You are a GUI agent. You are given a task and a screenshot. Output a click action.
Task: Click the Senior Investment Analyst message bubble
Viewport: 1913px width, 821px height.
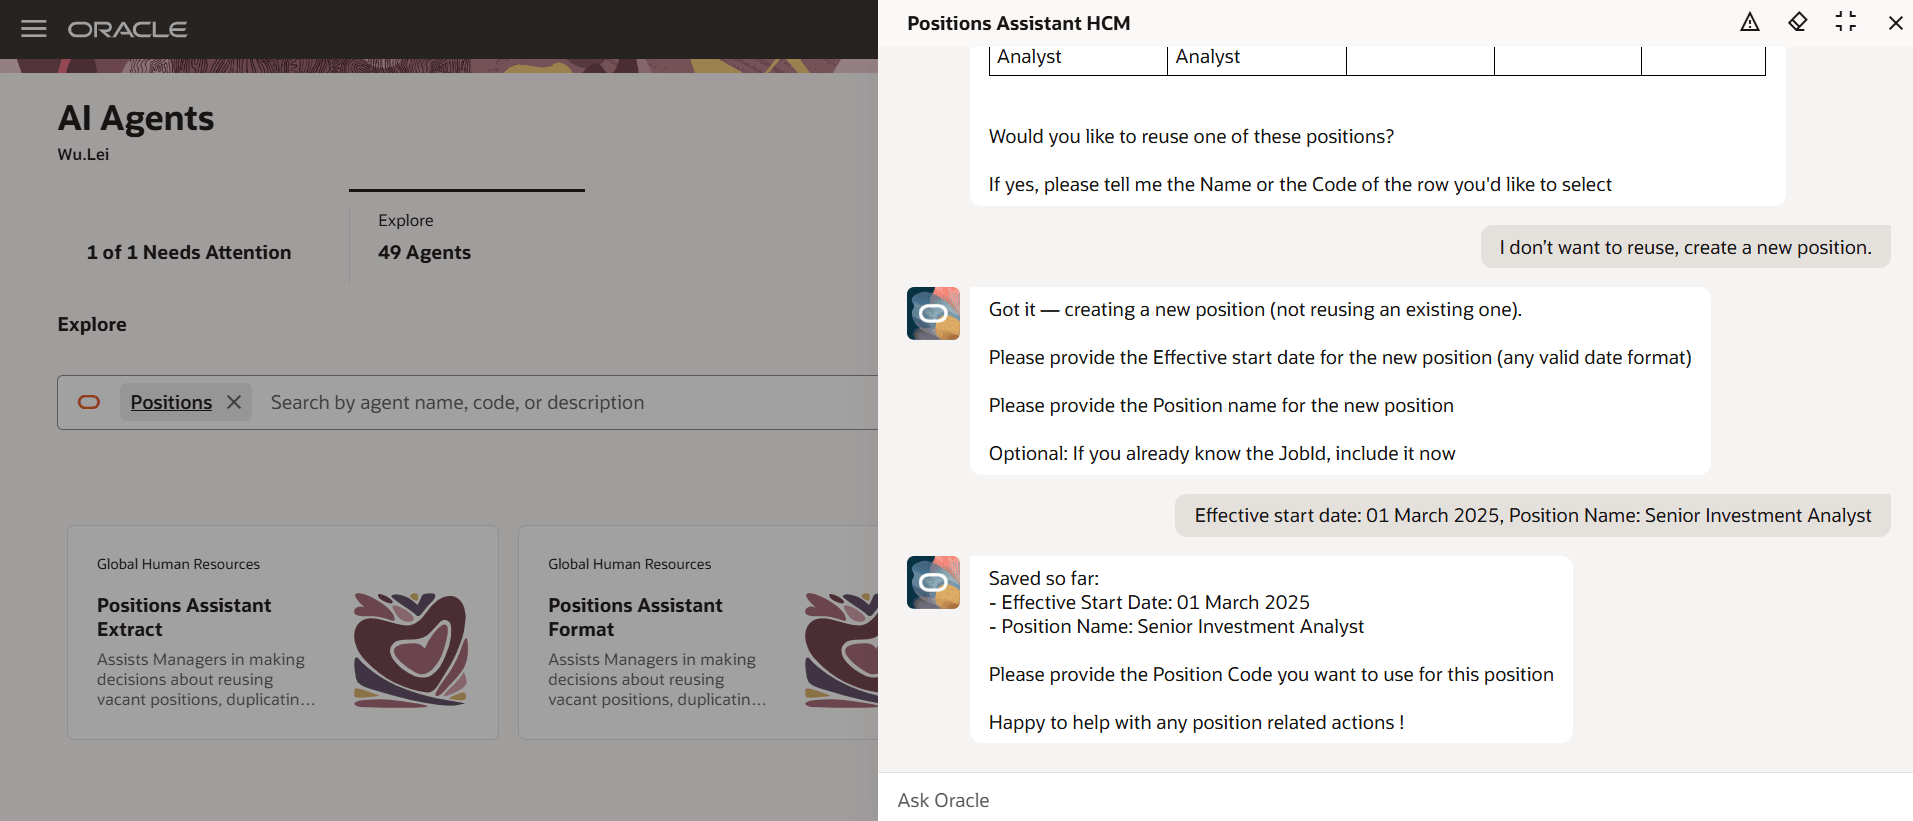pyautogui.click(x=1532, y=515)
